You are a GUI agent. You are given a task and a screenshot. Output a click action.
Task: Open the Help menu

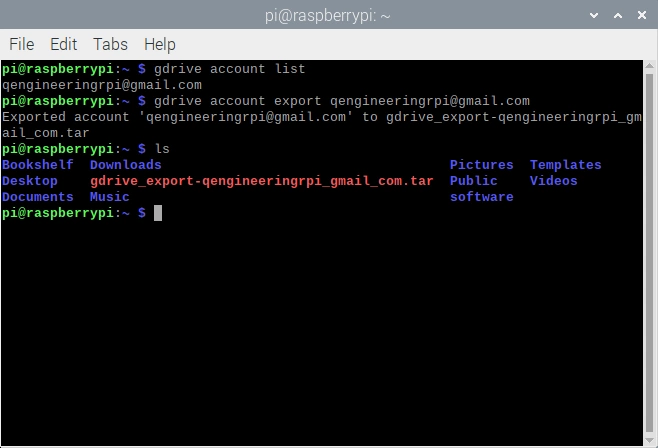click(159, 44)
